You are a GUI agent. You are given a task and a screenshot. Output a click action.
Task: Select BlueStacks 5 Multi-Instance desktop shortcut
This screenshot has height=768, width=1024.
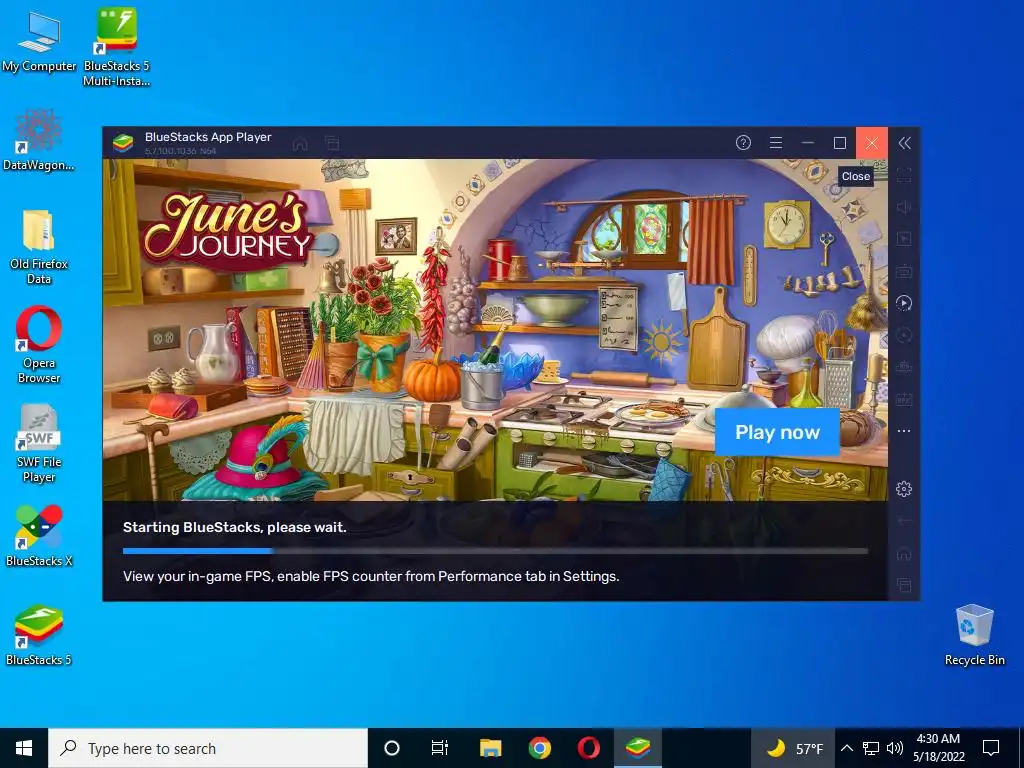tap(116, 47)
